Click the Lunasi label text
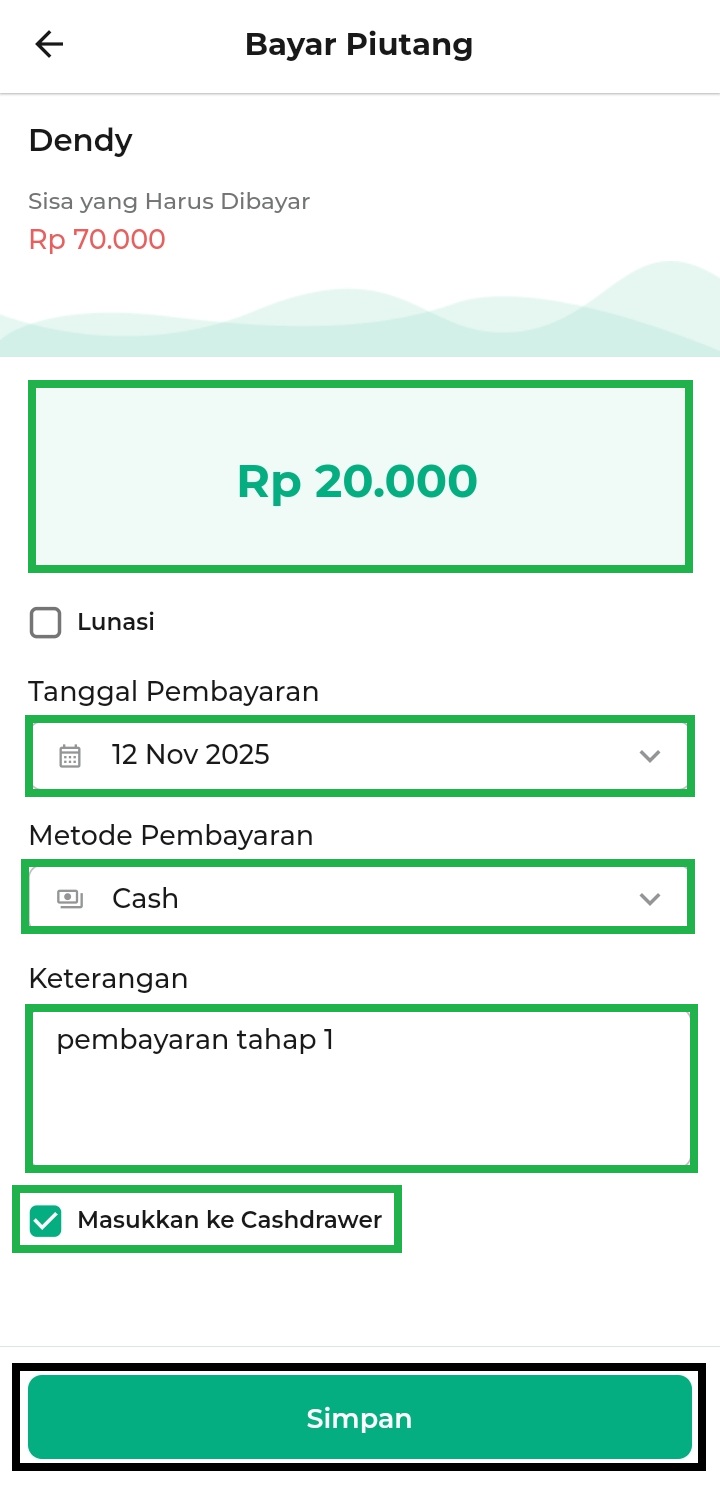 [116, 623]
